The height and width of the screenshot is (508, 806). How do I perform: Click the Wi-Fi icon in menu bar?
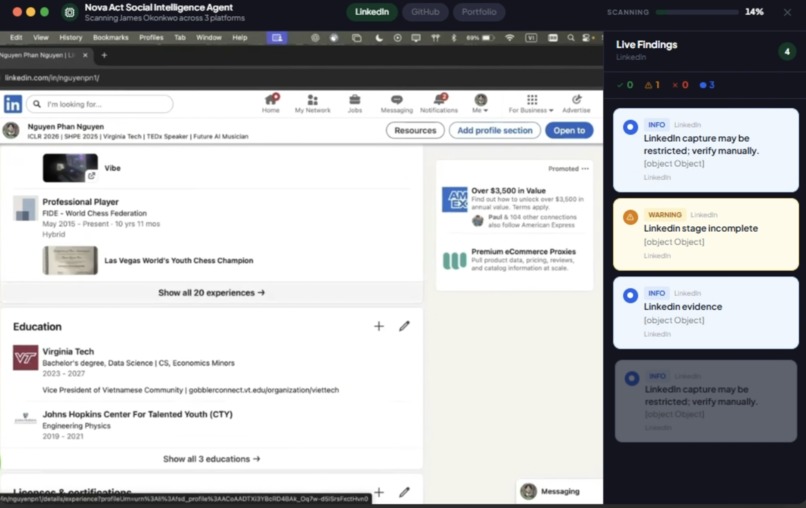pyautogui.click(x=509, y=38)
